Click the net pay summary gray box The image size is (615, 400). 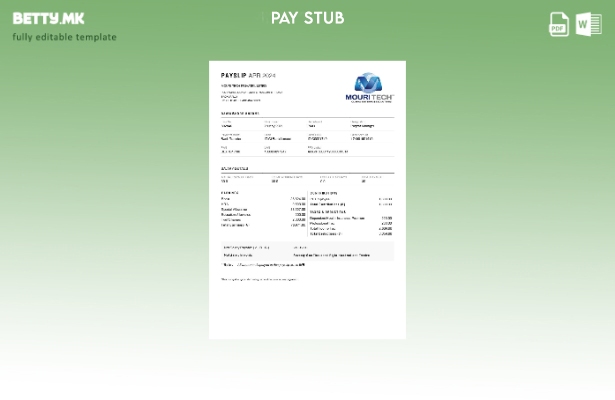click(x=307, y=251)
